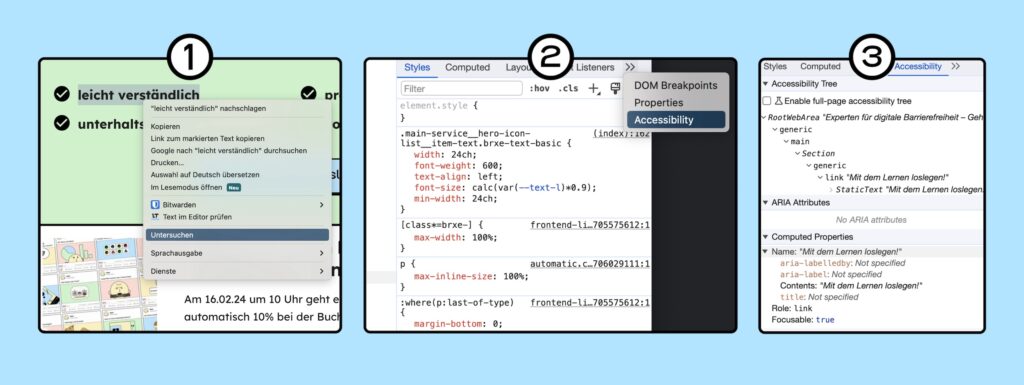Collapse the Computed Properties section
The height and width of the screenshot is (385, 1024).
[765, 237]
